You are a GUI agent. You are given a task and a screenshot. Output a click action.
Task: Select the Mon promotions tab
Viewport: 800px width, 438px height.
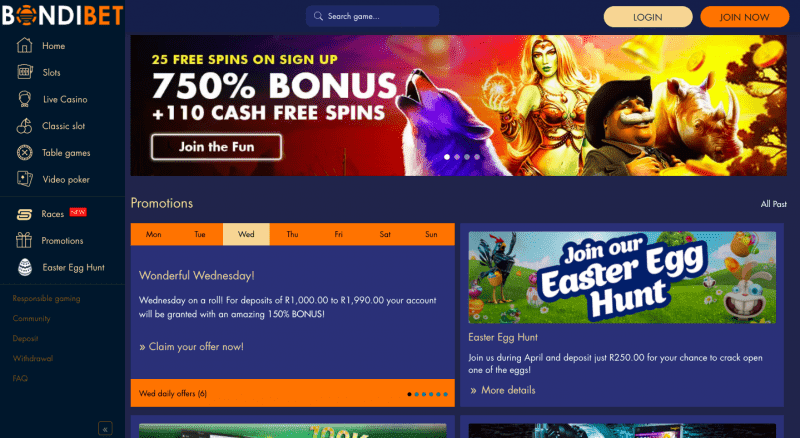coord(154,234)
